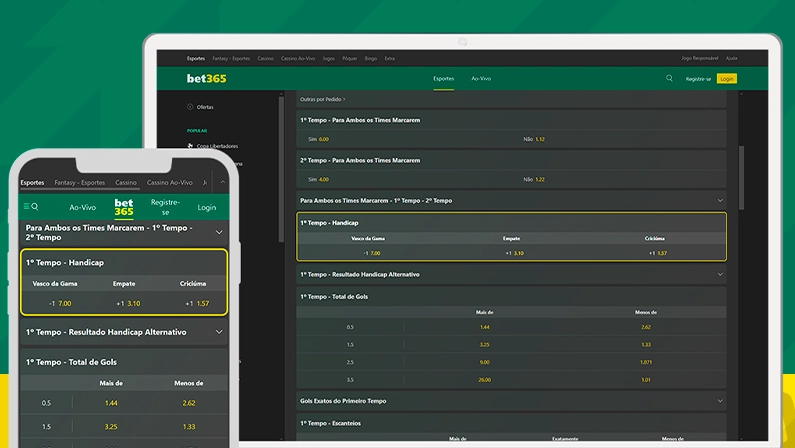Select the Cassino tab on the phone
795x448 pixels.
pyautogui.click(x=126, y=182)
